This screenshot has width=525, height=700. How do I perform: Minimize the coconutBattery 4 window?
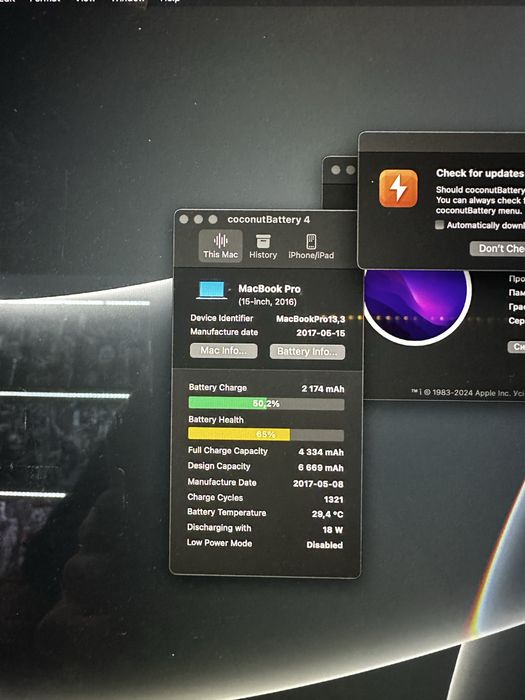pos(198,219)
